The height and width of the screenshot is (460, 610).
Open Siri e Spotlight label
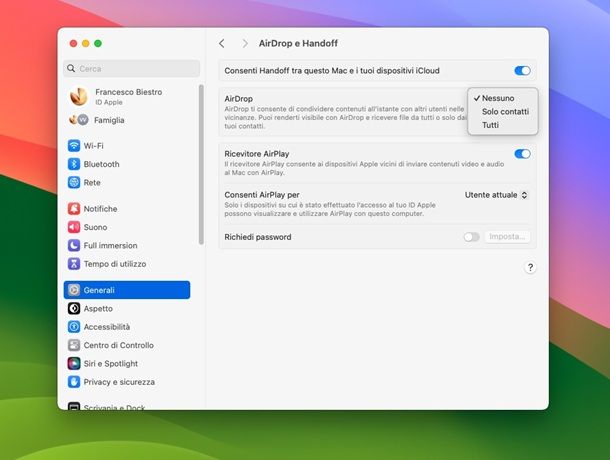pos(110,363)
